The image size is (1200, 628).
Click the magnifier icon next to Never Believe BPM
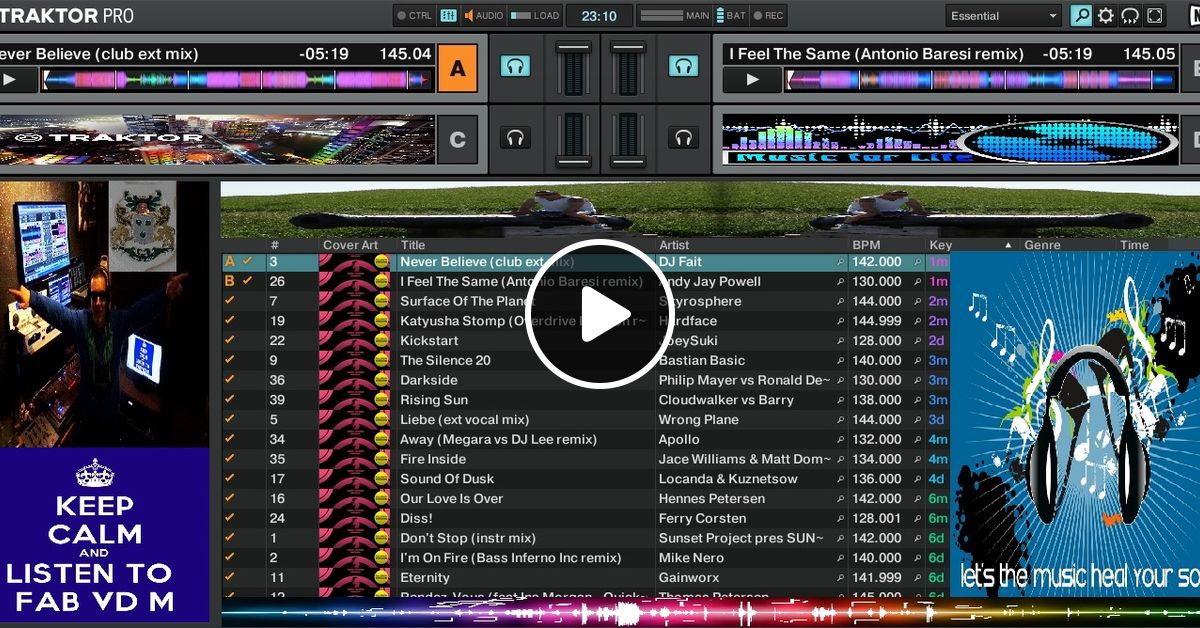916,261
